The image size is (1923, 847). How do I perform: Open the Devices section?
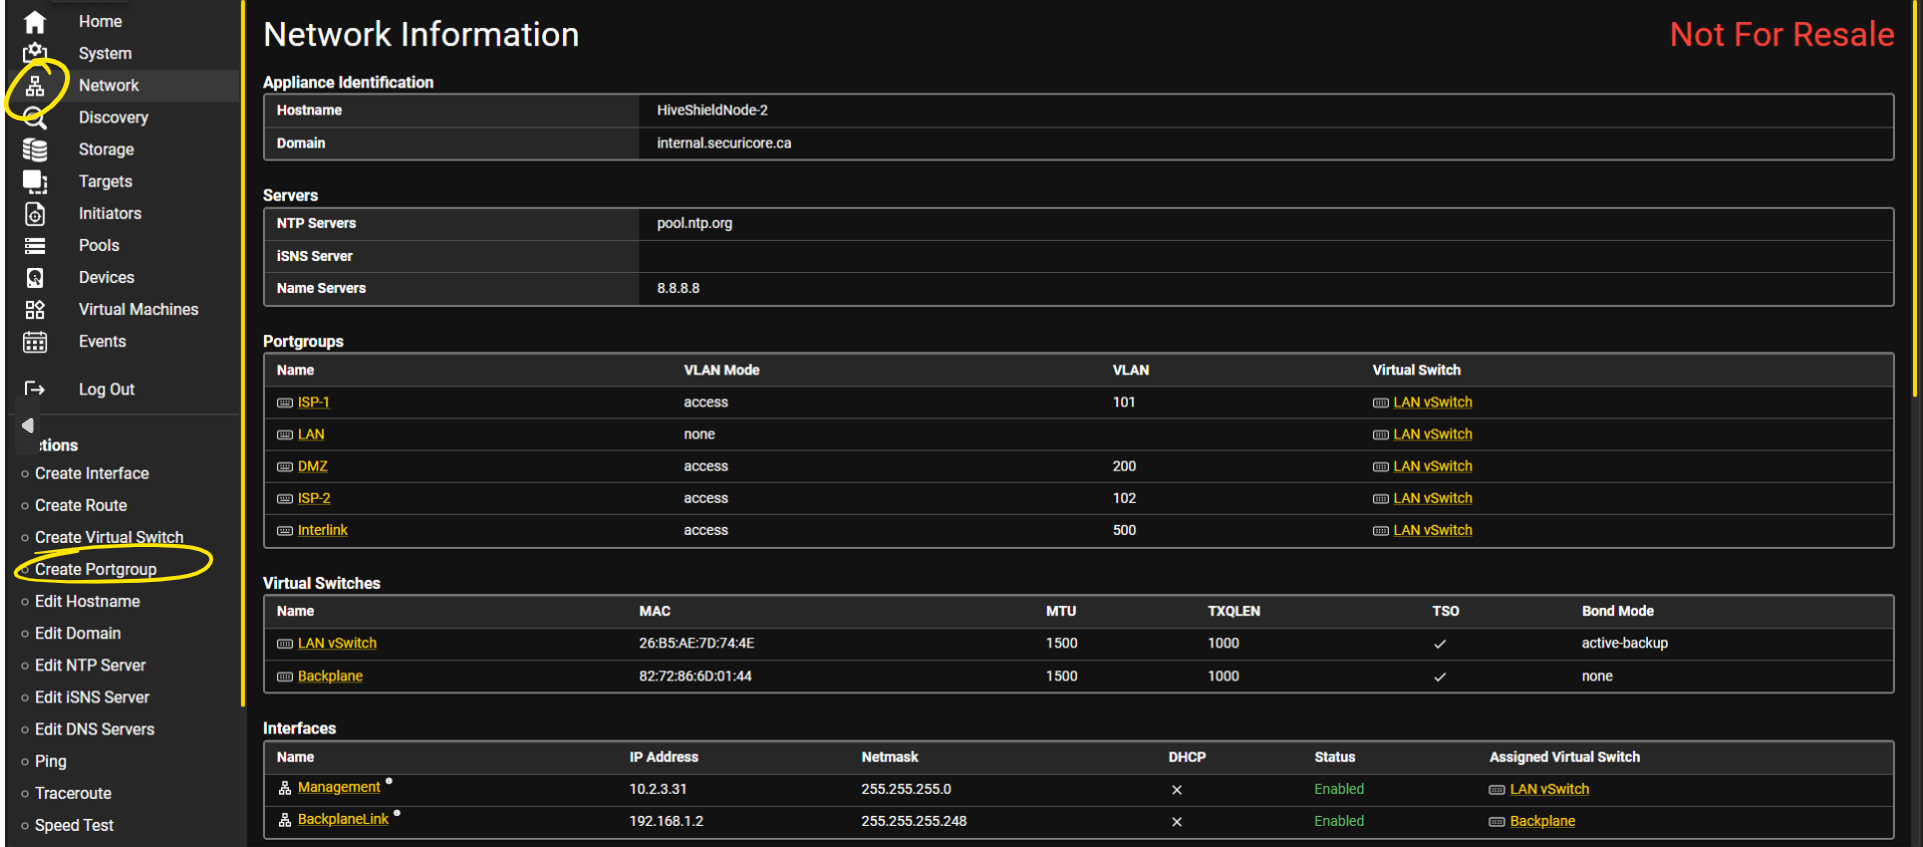[x=106, y=277]
